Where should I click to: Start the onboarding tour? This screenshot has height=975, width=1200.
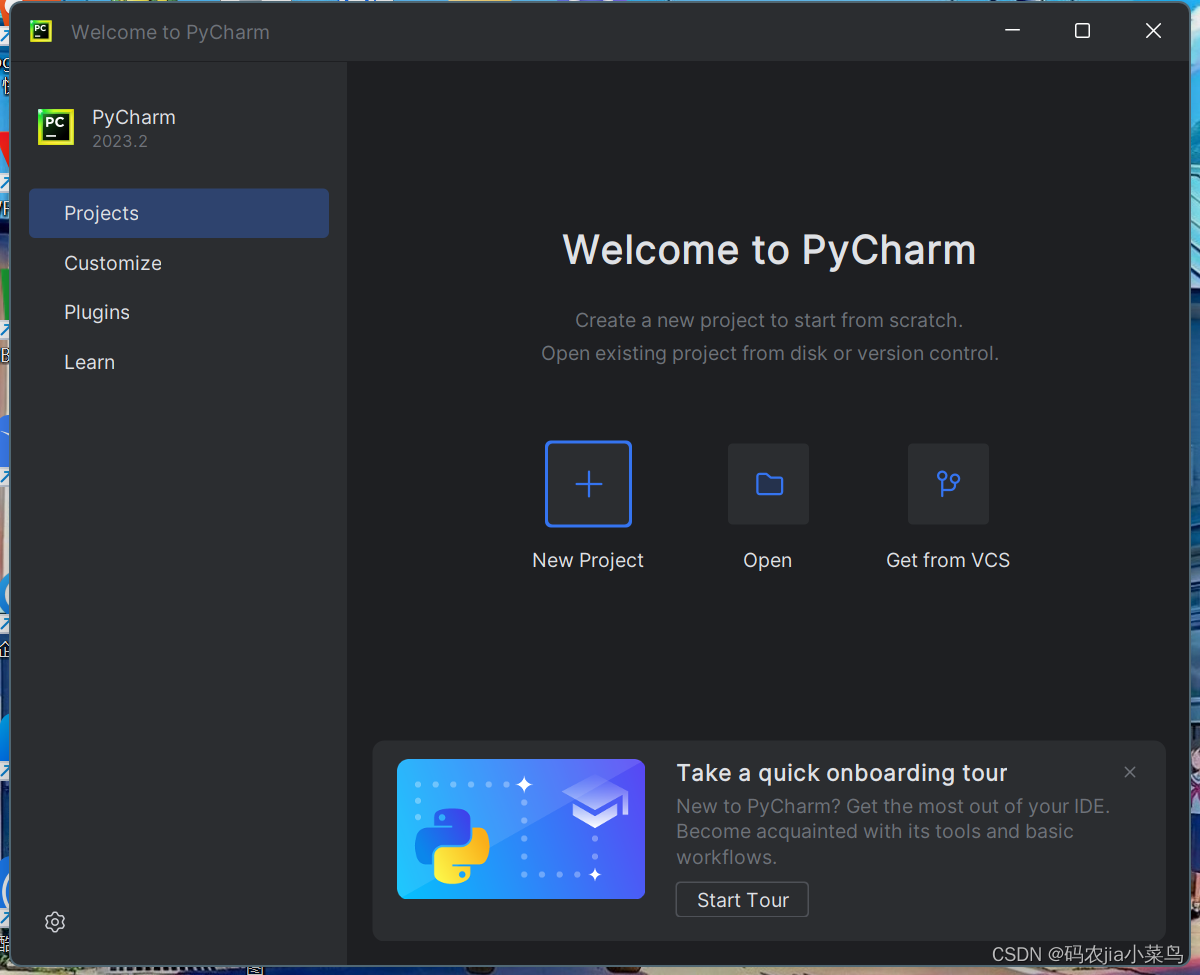(x=742, y=900)
